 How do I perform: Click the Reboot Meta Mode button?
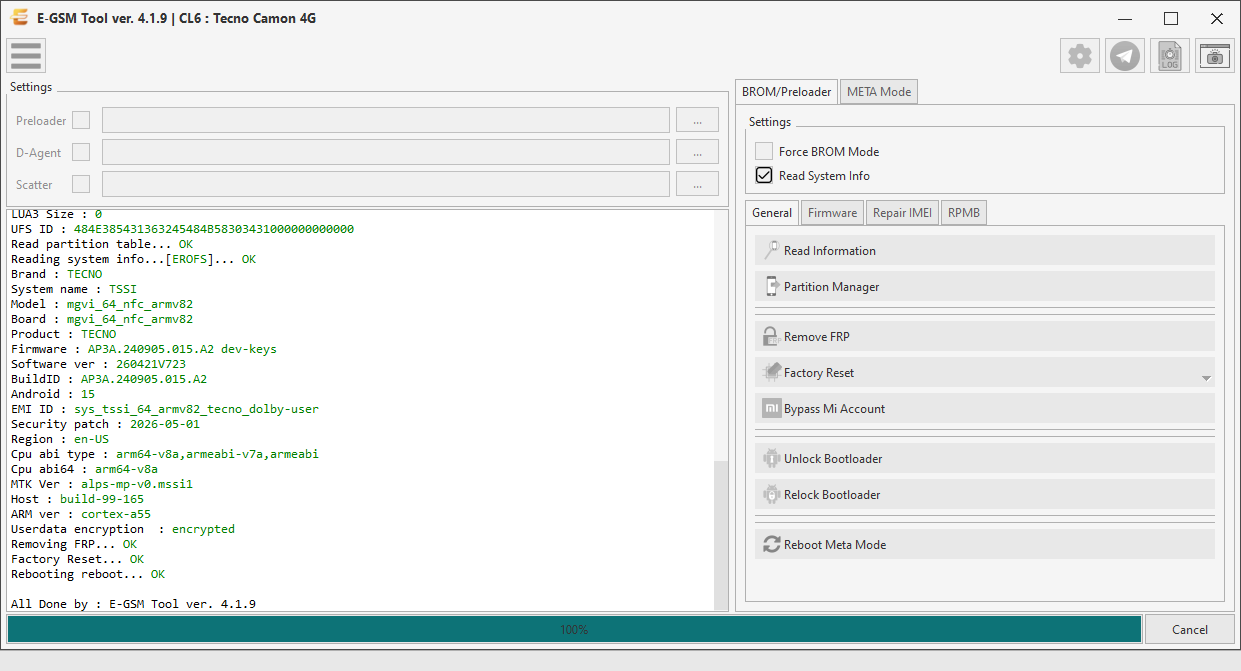[x=985, y=544]
